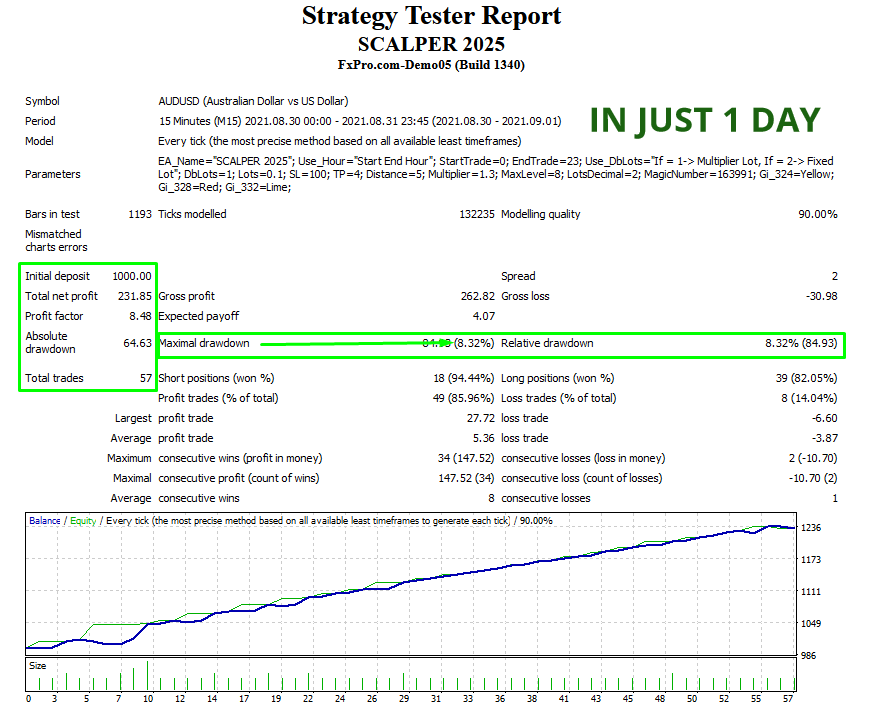Click the EA parameters text block
The image size is (892, 708).
[495, 173]
